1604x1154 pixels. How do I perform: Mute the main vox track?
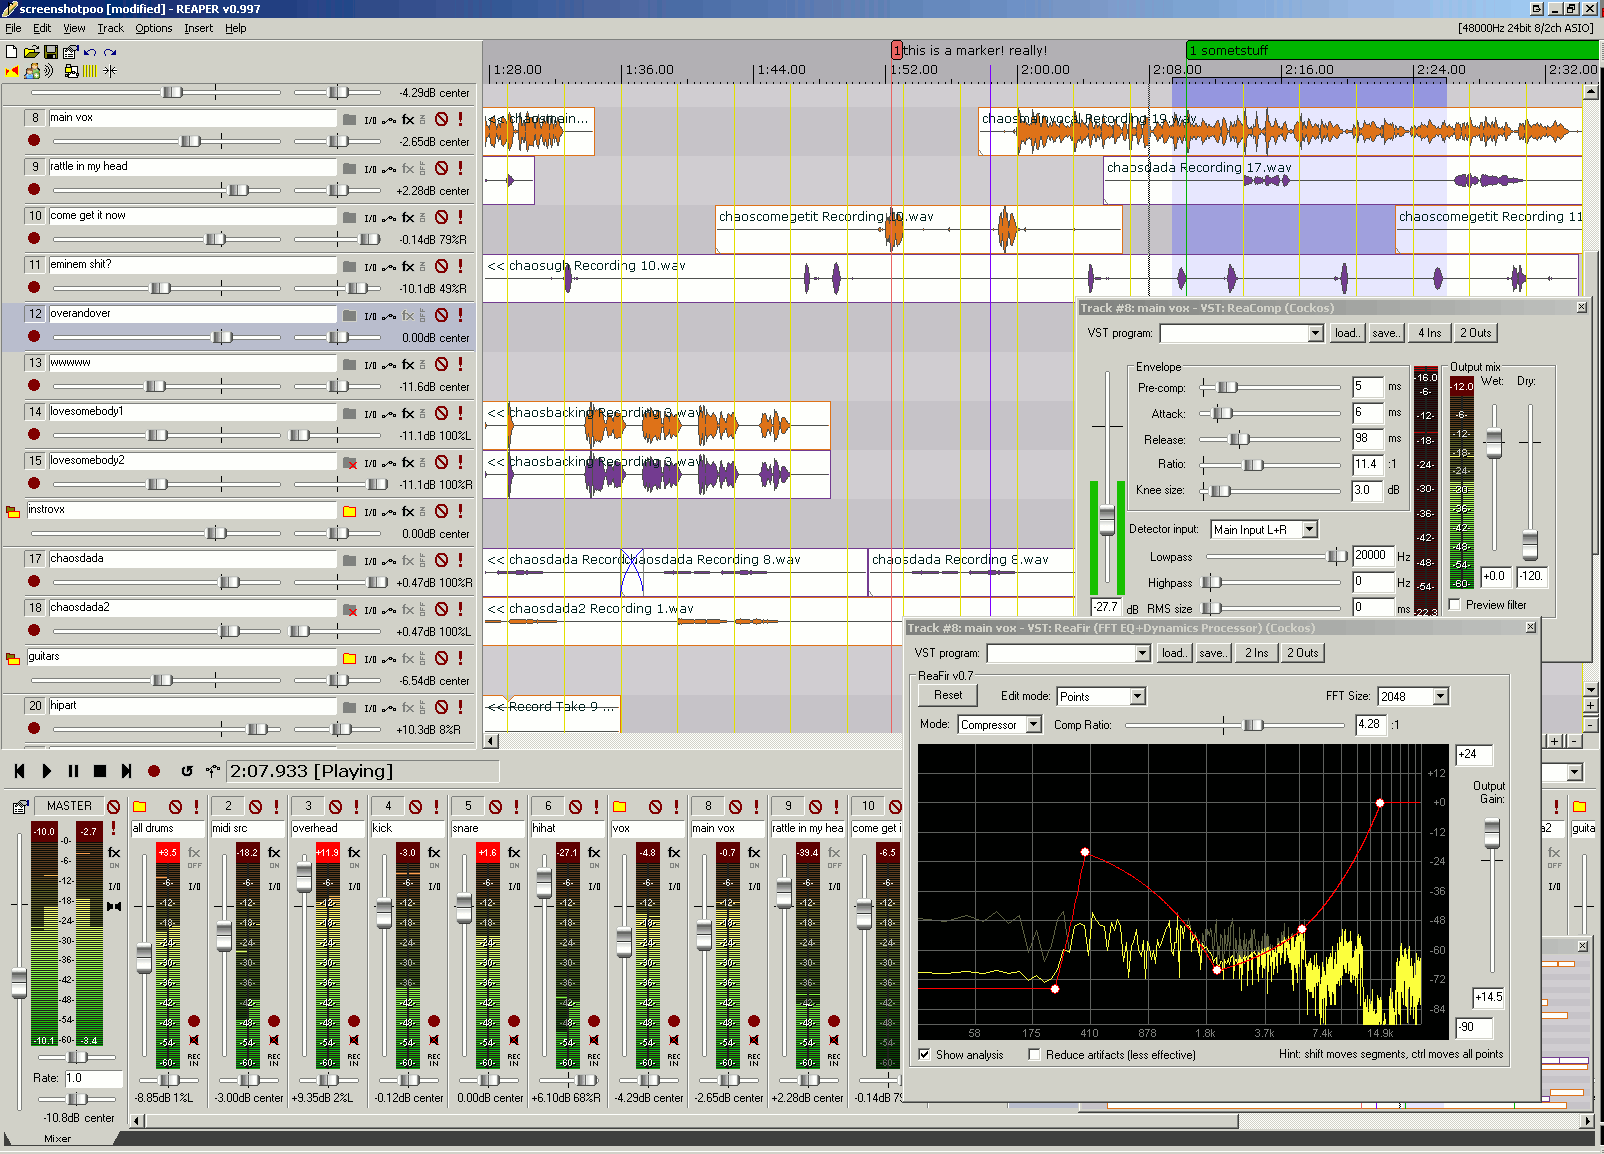[x=441, y=119]
